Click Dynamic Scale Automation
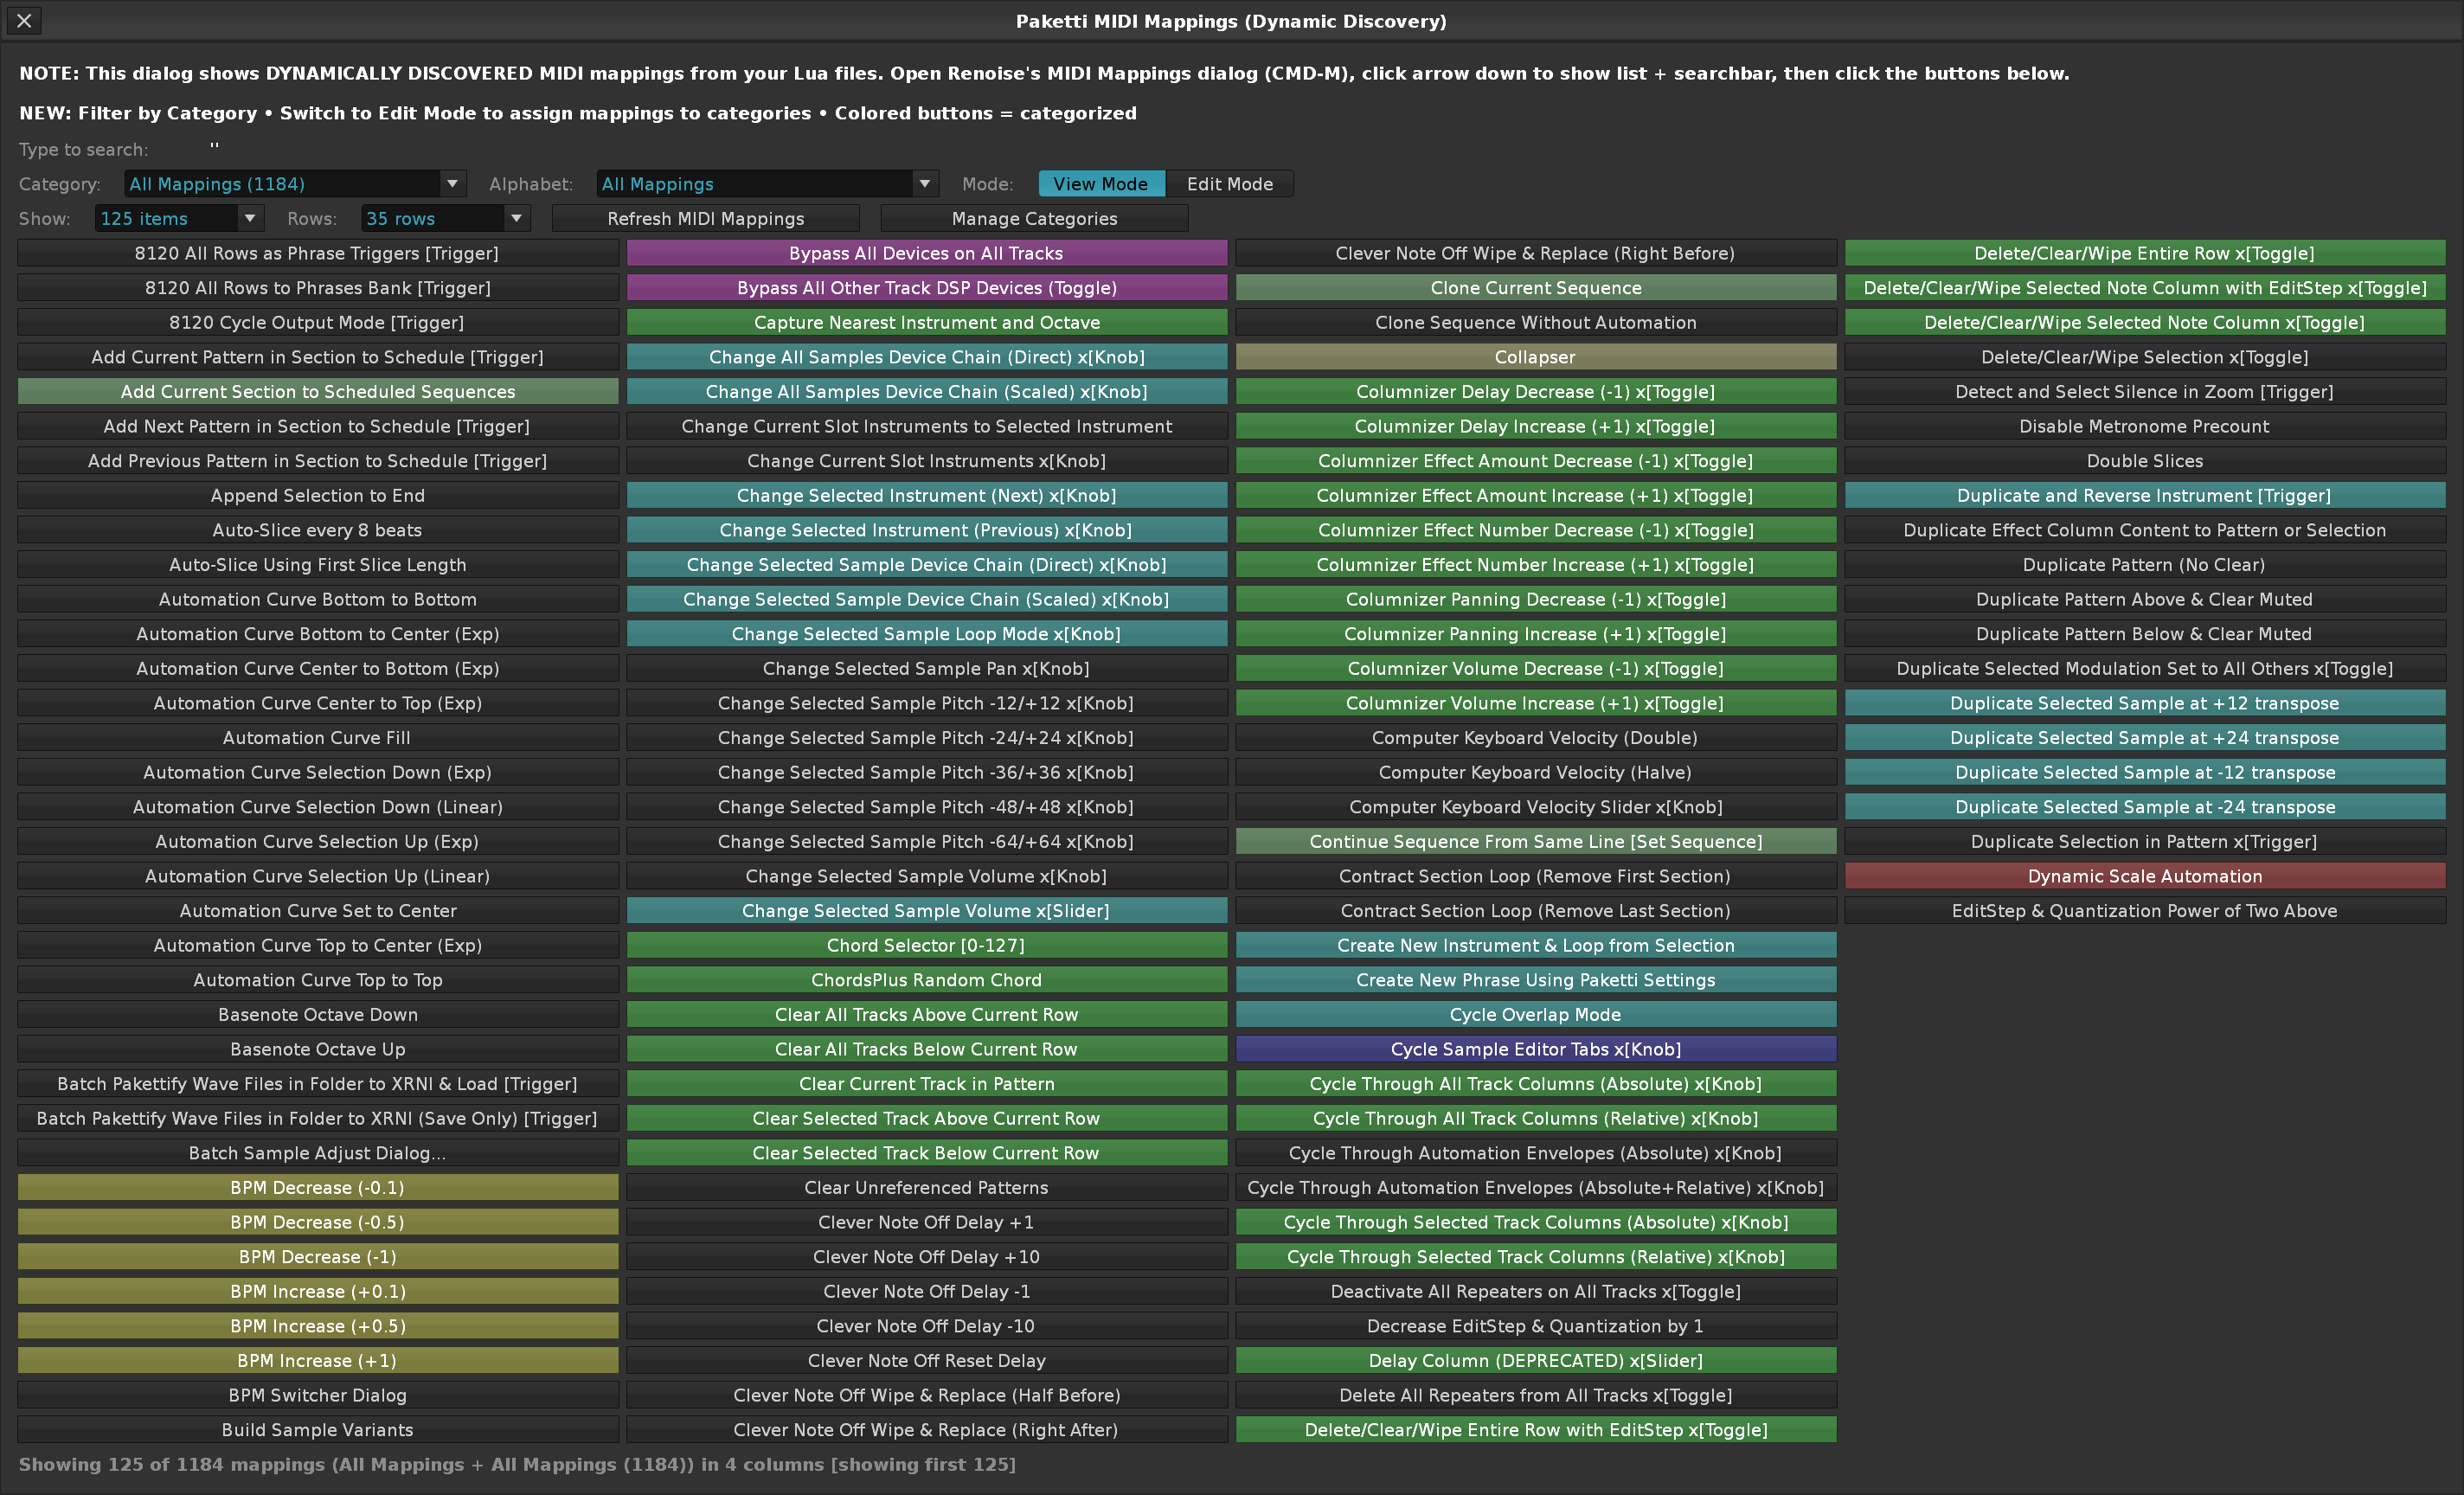 2145,876
